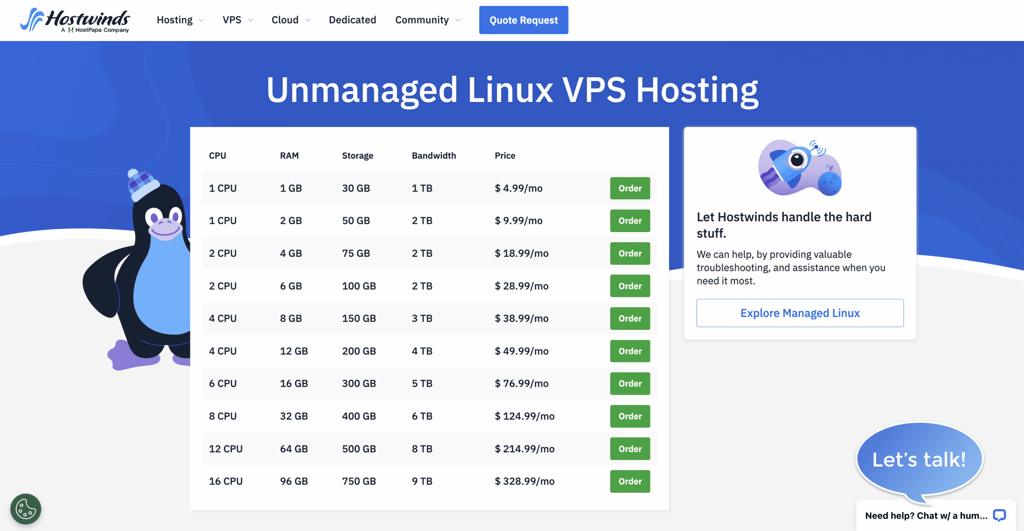Click the $ 76.99/mo price
Viewport: 1024px width, 531px height.
tap(522, 384)
